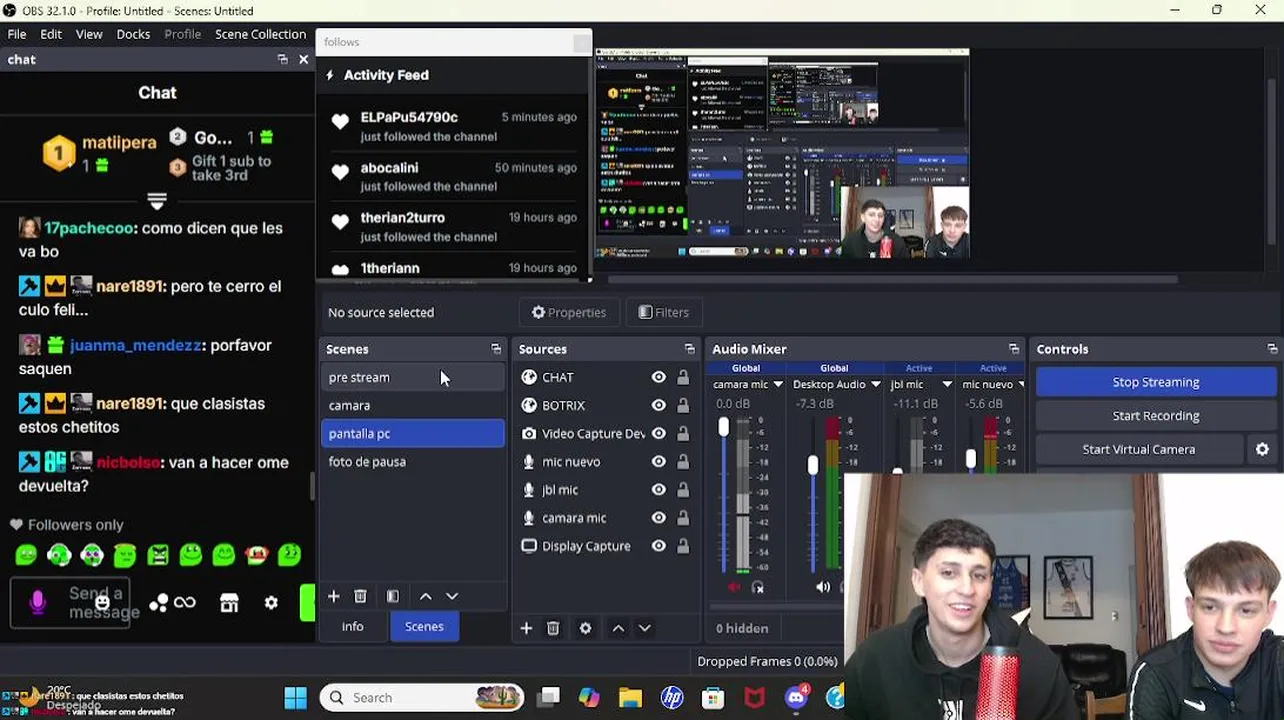Viewport: 1284px width, 720px height.
Task: Open source Filters button
Action: pos(663,313)
